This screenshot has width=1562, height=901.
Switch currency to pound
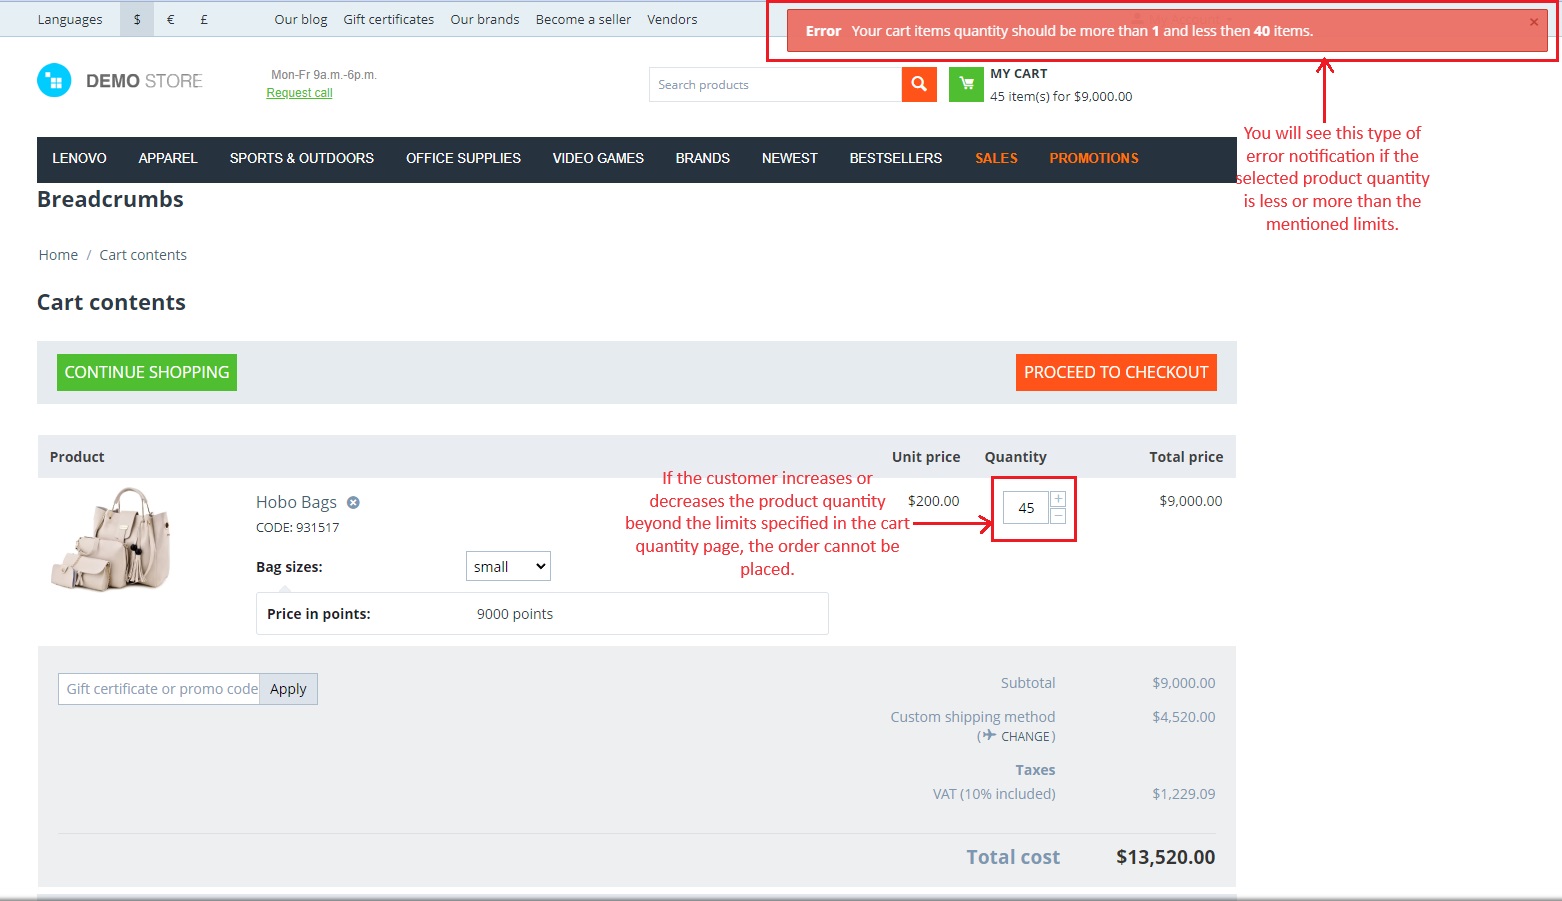[204, 19]
